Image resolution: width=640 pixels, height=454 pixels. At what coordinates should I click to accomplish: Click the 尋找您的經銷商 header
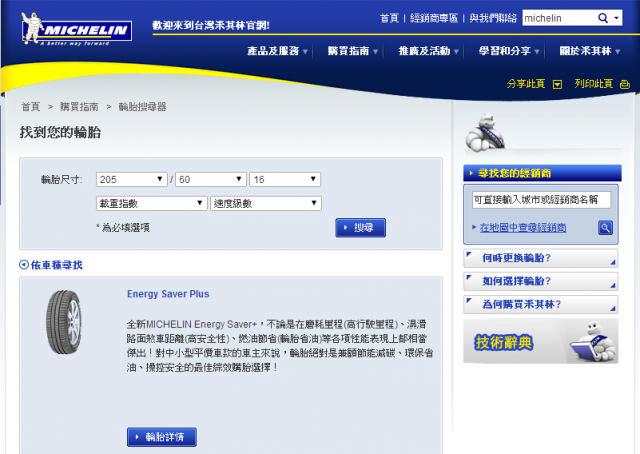coord(542,173)
